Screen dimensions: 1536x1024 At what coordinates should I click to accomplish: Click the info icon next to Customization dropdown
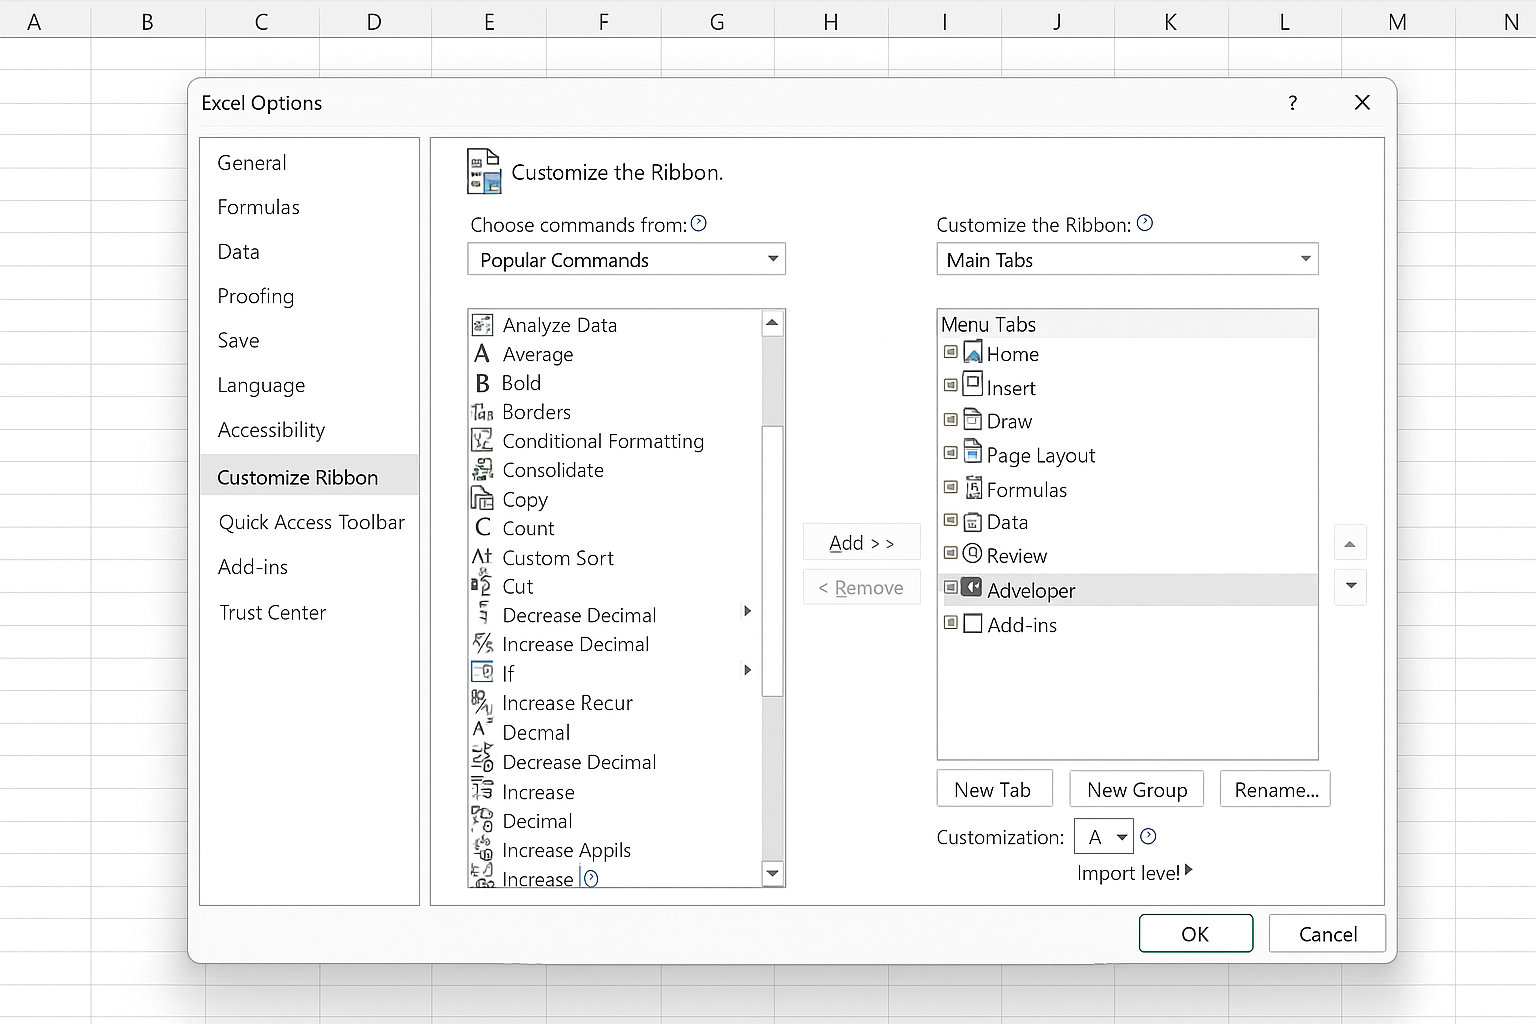(1148, 836)
